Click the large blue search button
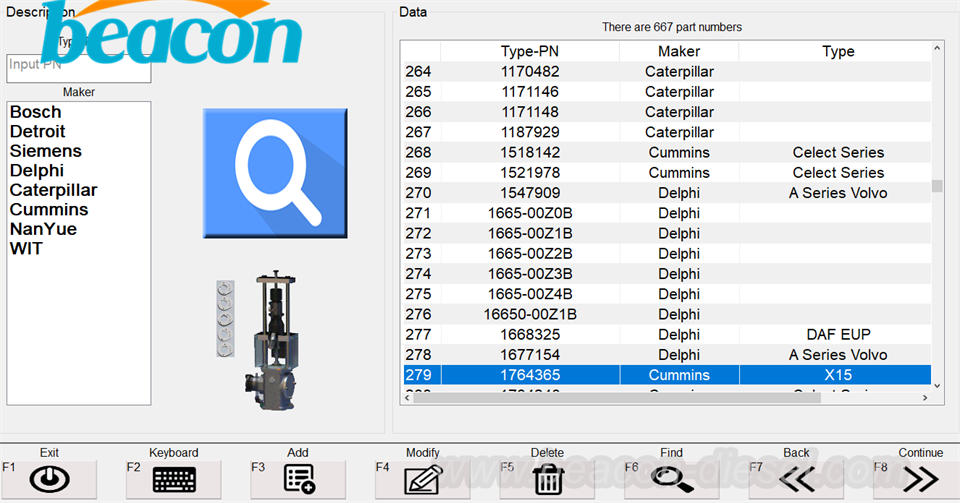Viewport: 960px width, 503px height. coord(275,166)
